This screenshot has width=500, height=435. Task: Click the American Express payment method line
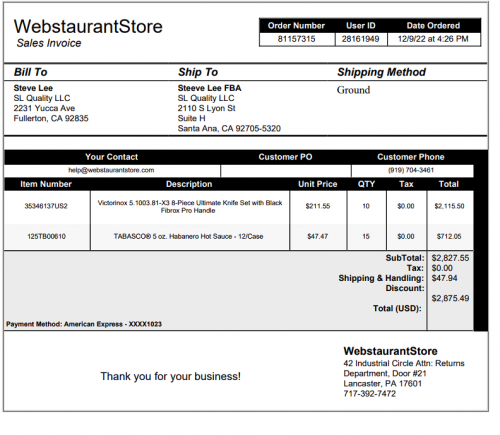(x=84, y=324)
